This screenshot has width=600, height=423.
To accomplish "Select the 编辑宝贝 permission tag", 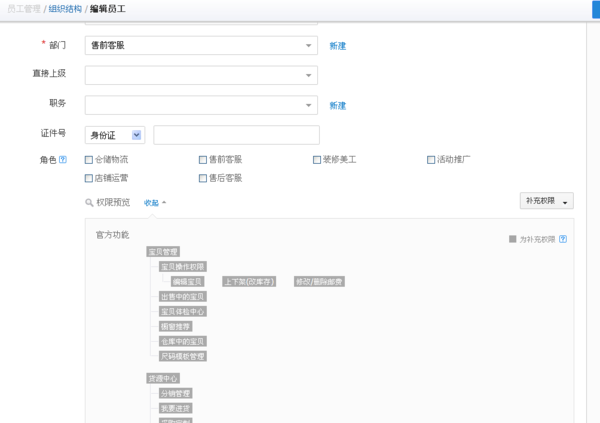I will (x=187, y=282).
